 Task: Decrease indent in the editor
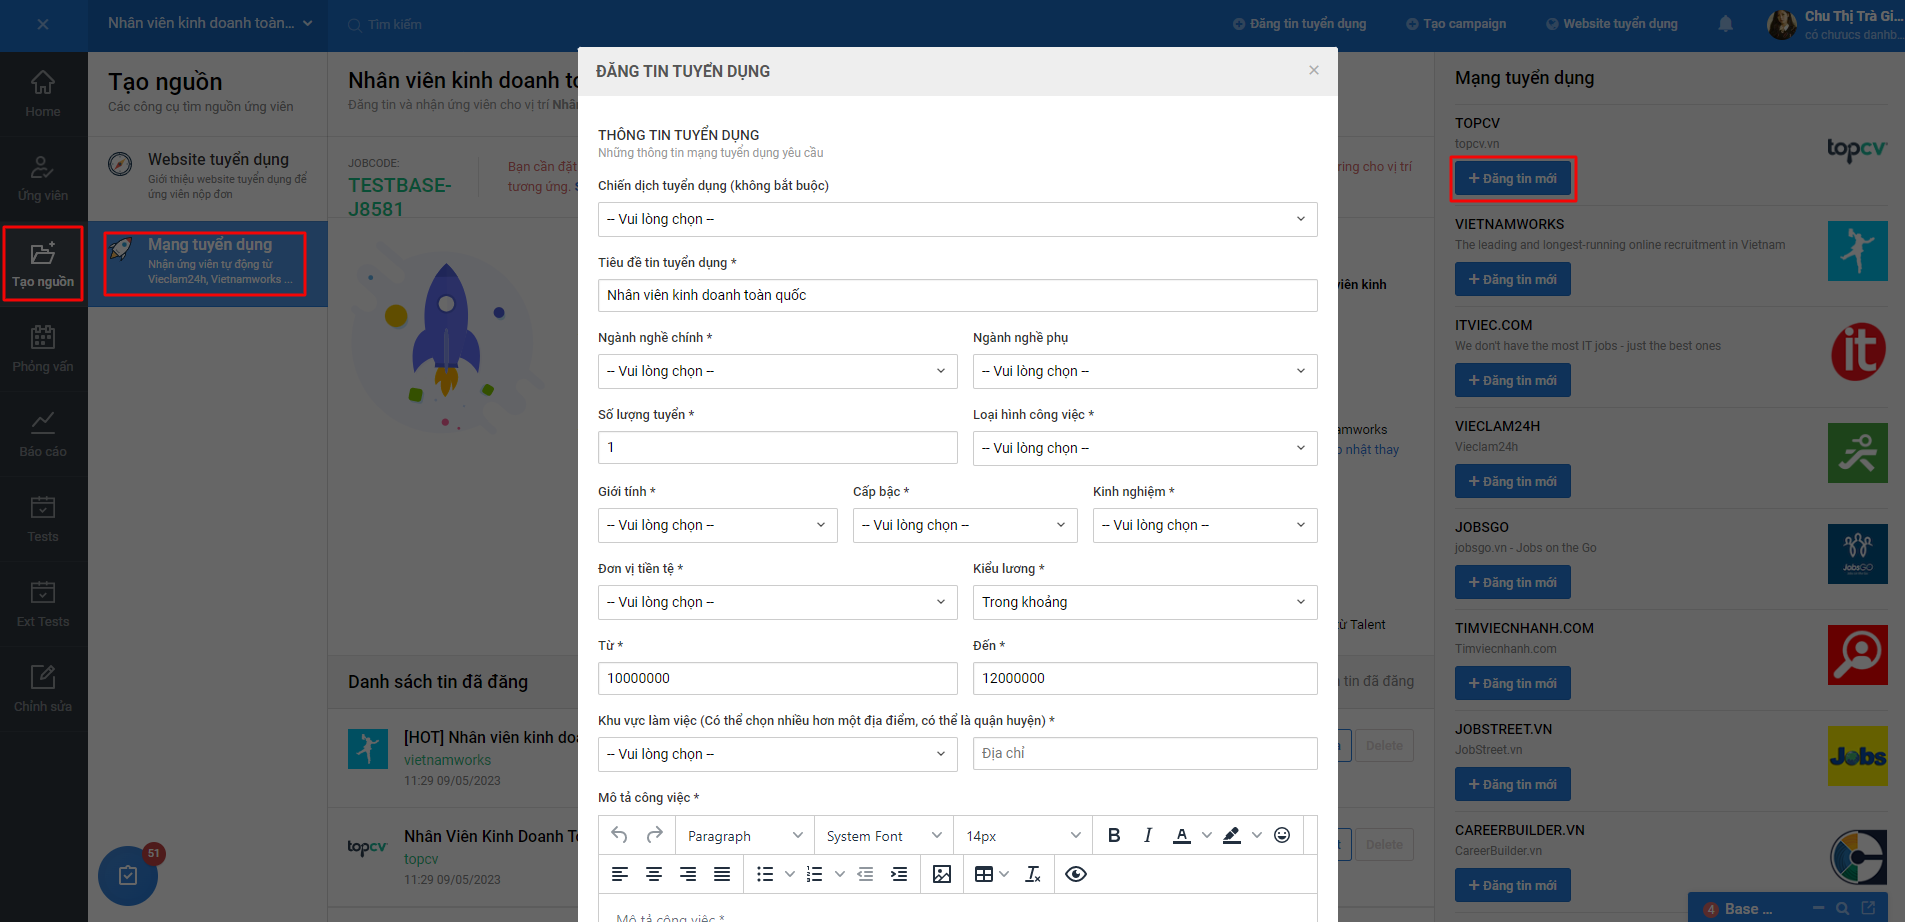(x=865, y=874)
